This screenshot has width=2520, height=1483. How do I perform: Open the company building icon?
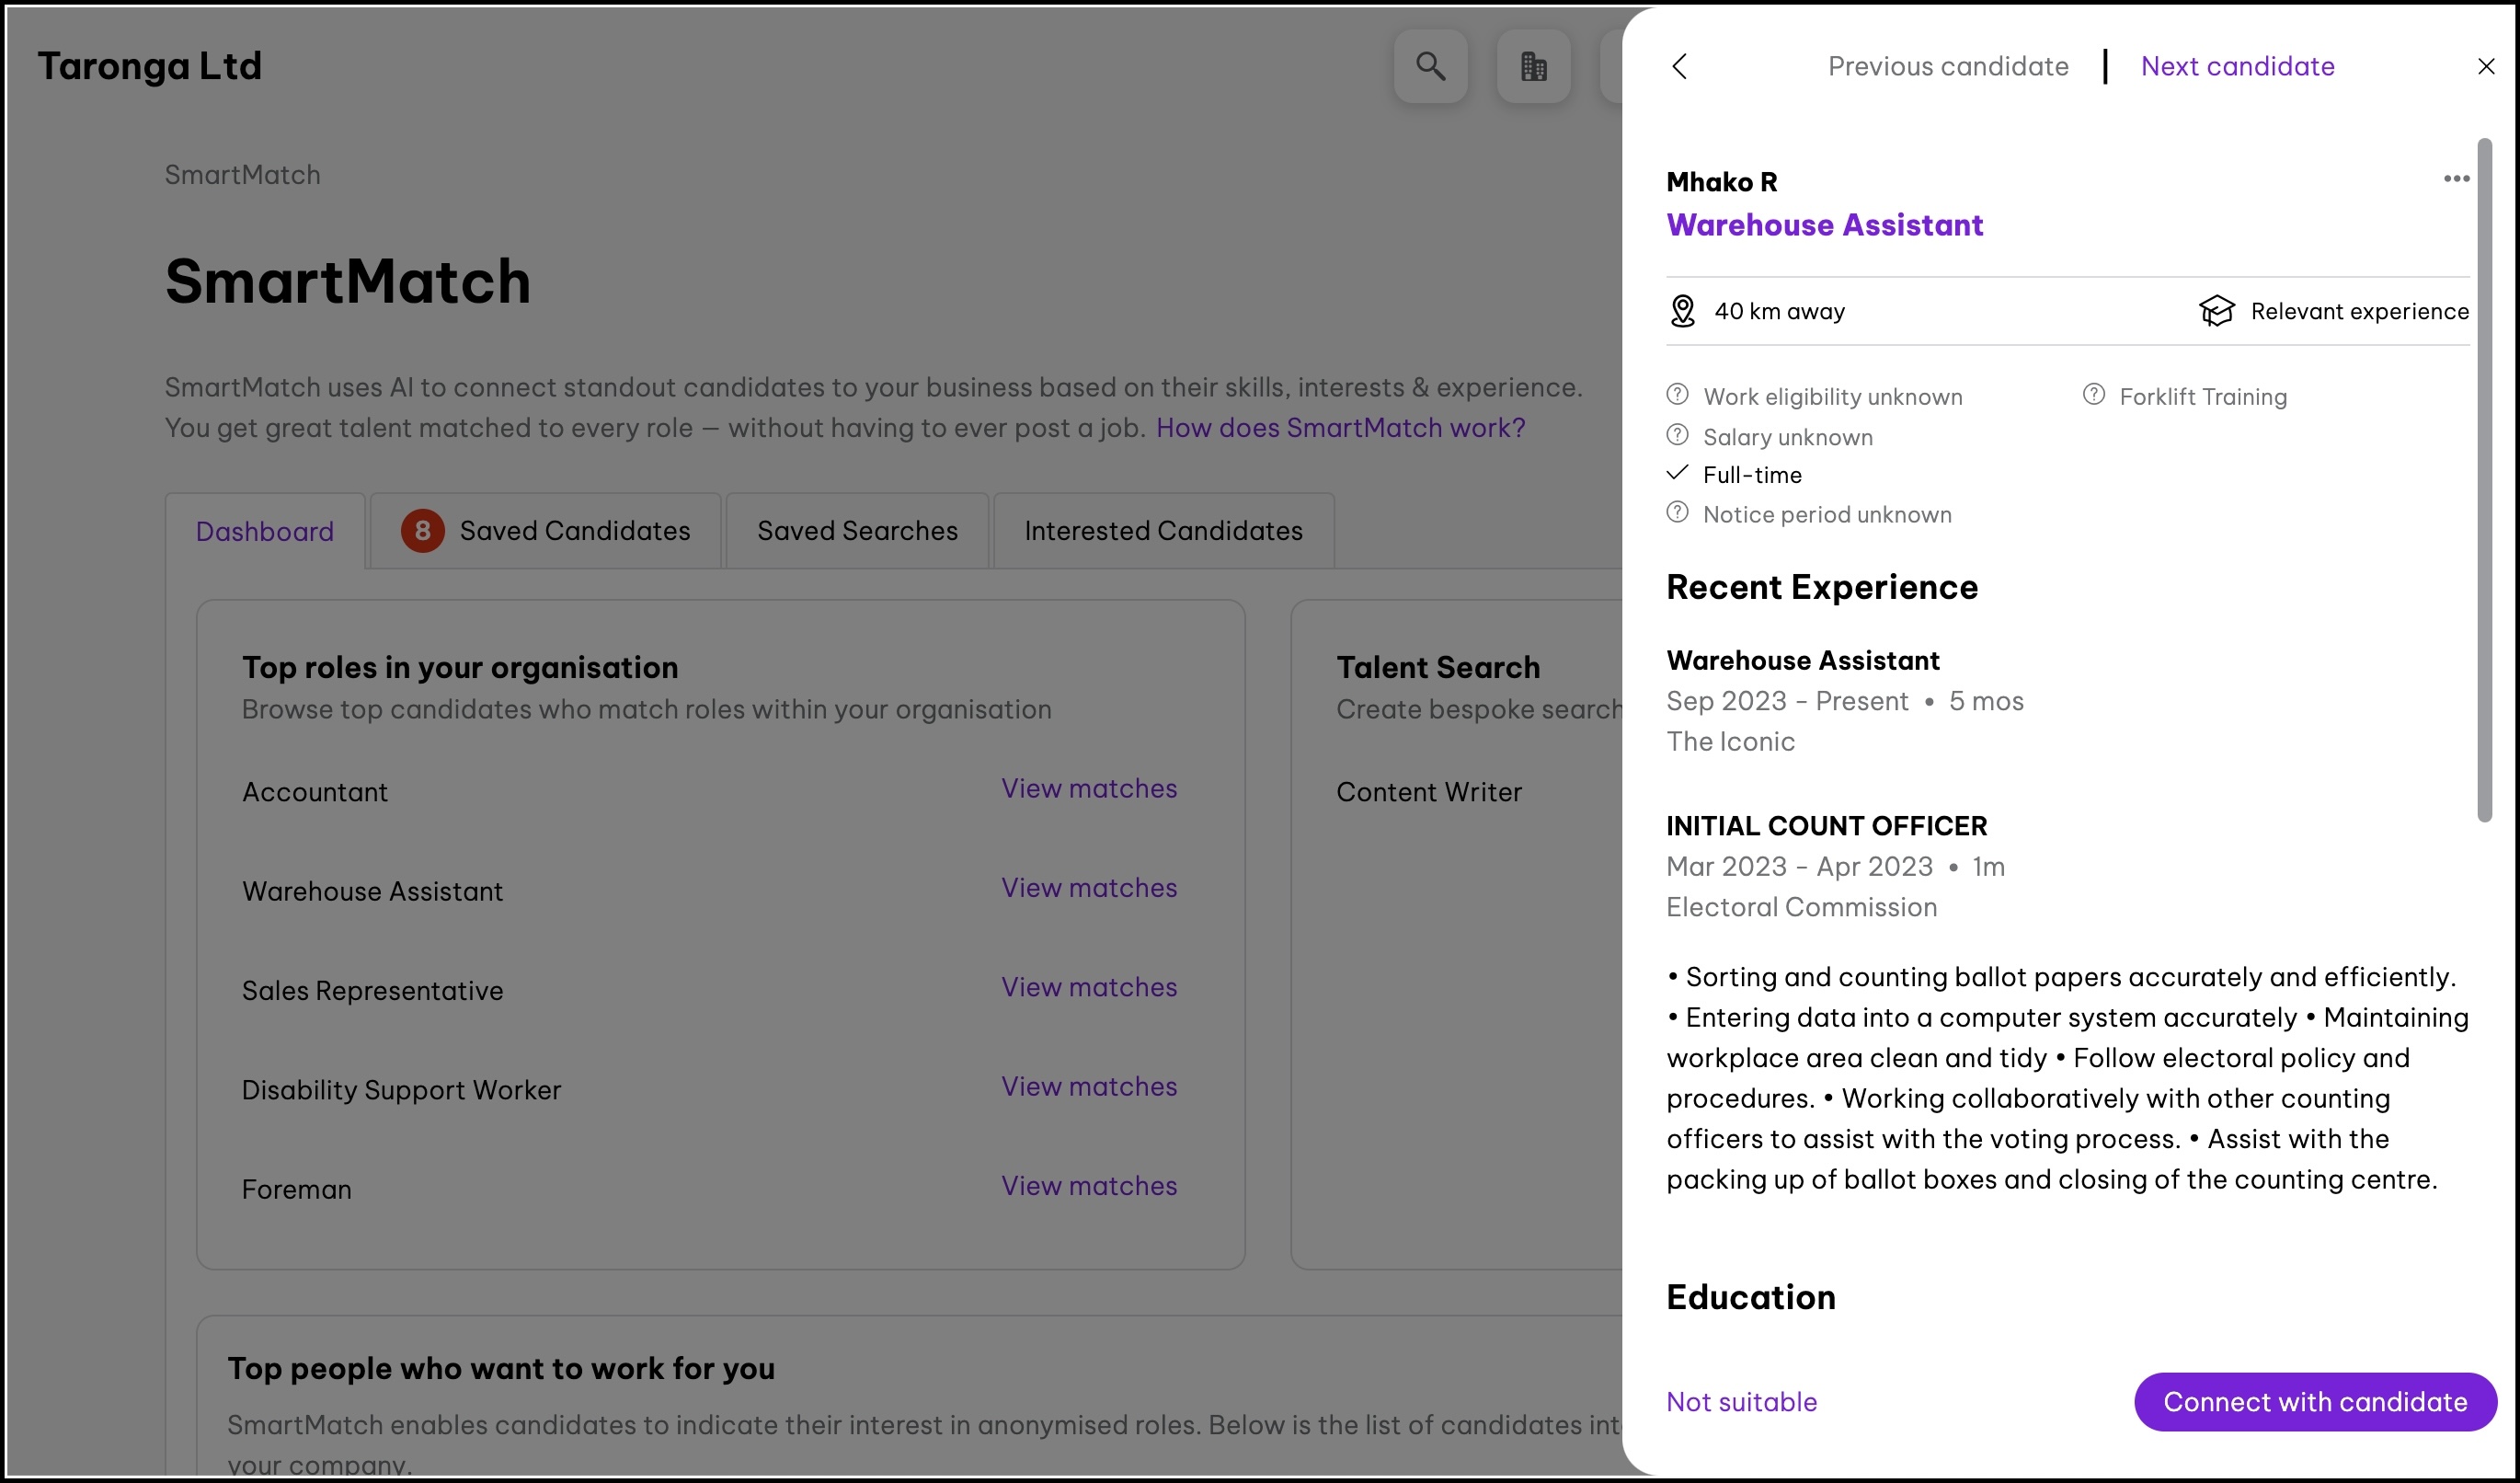tap(1533, 66)
